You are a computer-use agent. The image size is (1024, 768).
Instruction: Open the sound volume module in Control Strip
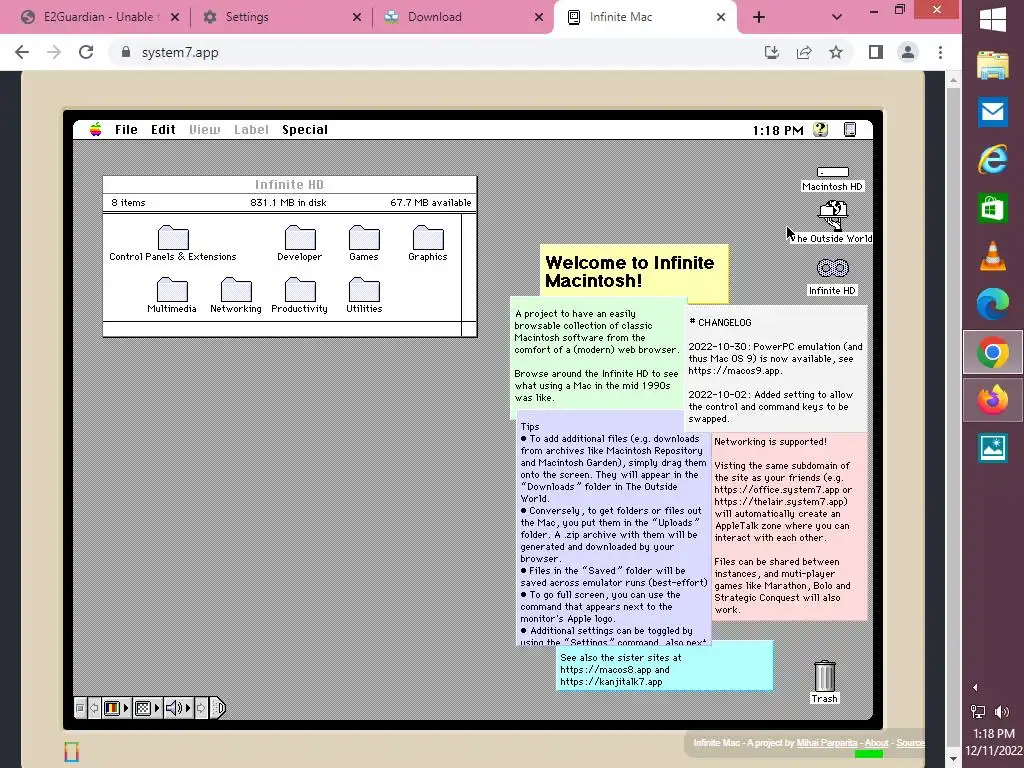pyautogui.click(x=178, y=708)
